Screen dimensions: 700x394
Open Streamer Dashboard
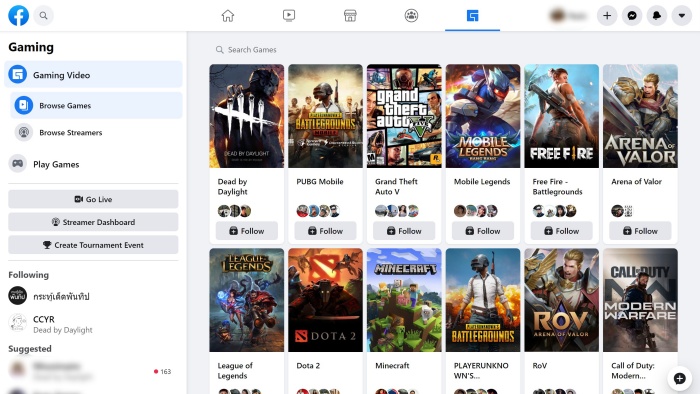click(93, 222)
